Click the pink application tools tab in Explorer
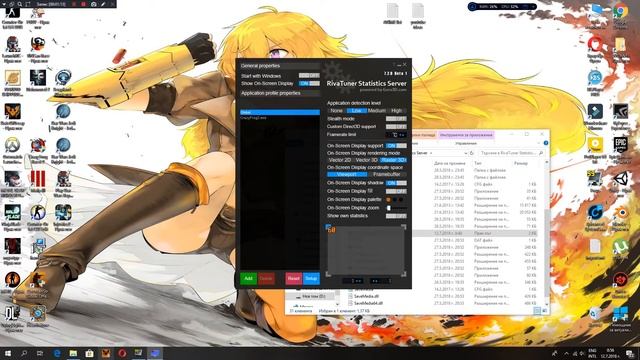The image size is (640, 360). pos(466,135)
